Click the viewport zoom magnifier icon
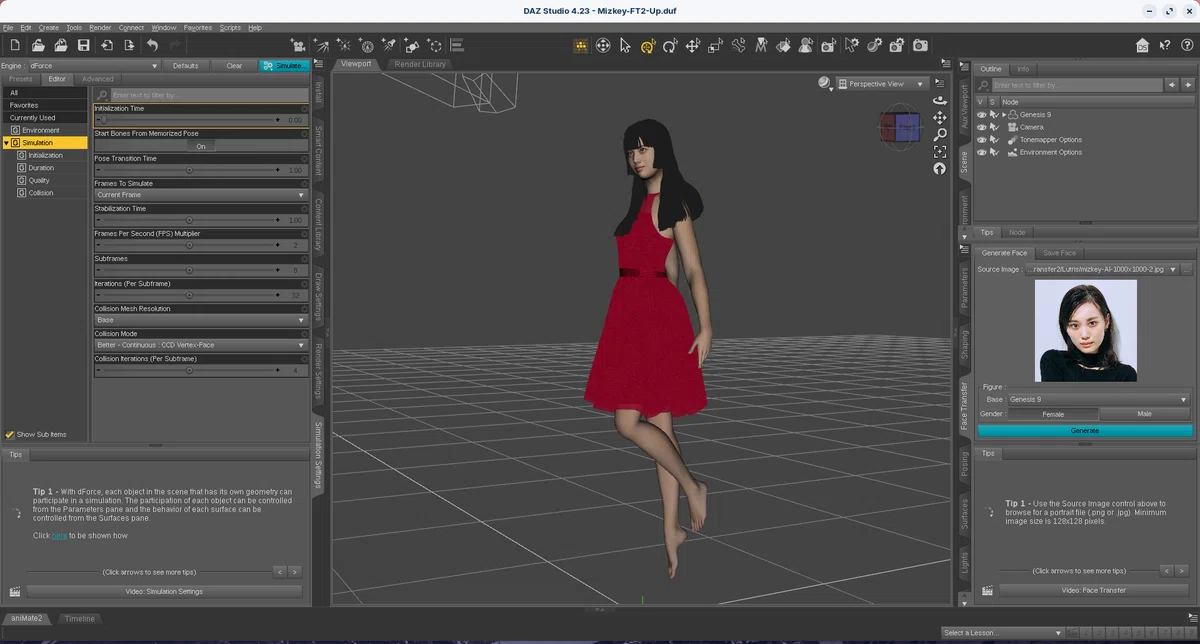The width and height of the screenshot is (1200, 644). [940, 134]
